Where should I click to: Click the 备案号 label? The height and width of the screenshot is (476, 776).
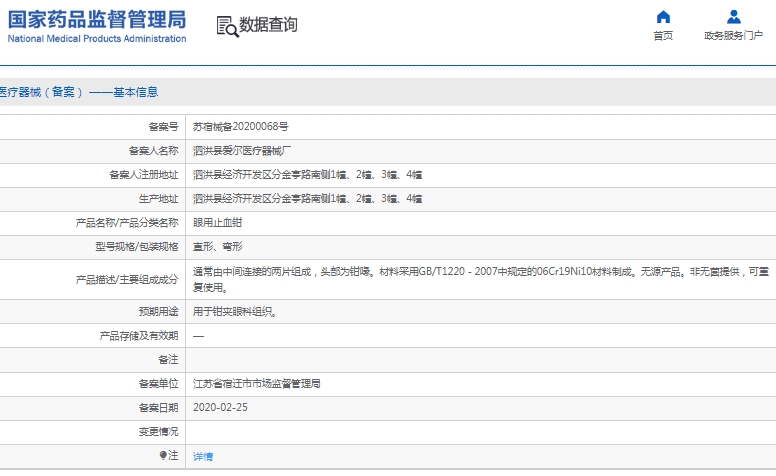(x=163, y=127)
